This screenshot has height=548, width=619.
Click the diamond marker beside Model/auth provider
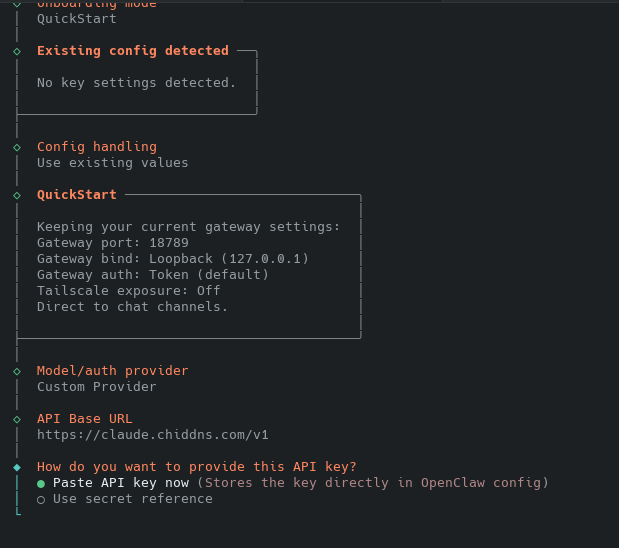[x=17, y=371]
